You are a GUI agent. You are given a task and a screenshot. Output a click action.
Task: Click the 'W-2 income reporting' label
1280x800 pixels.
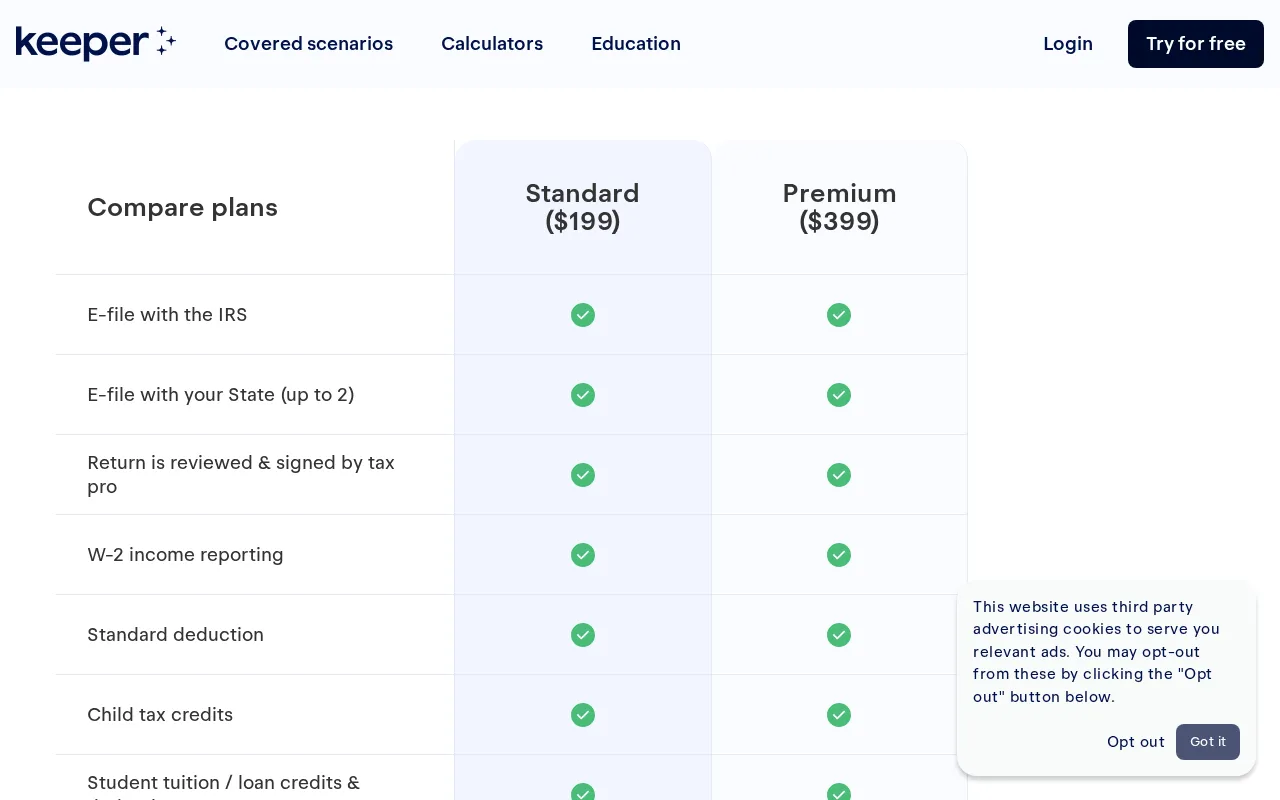click(185, 555)
